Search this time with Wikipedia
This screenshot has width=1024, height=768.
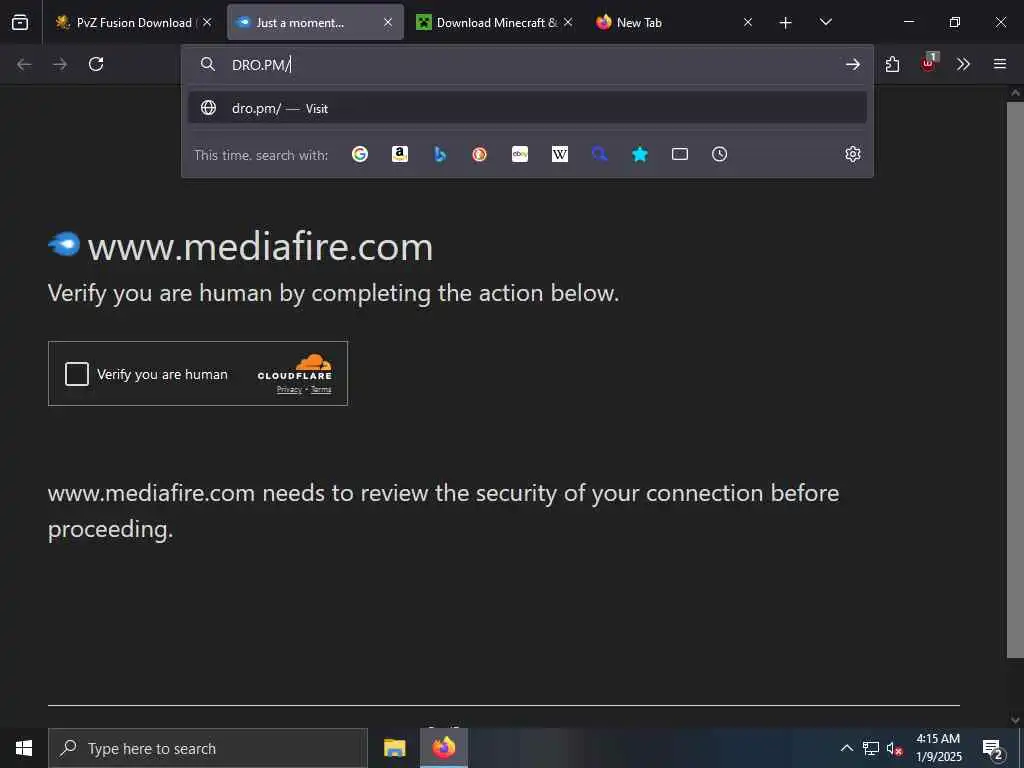[560, 154]
